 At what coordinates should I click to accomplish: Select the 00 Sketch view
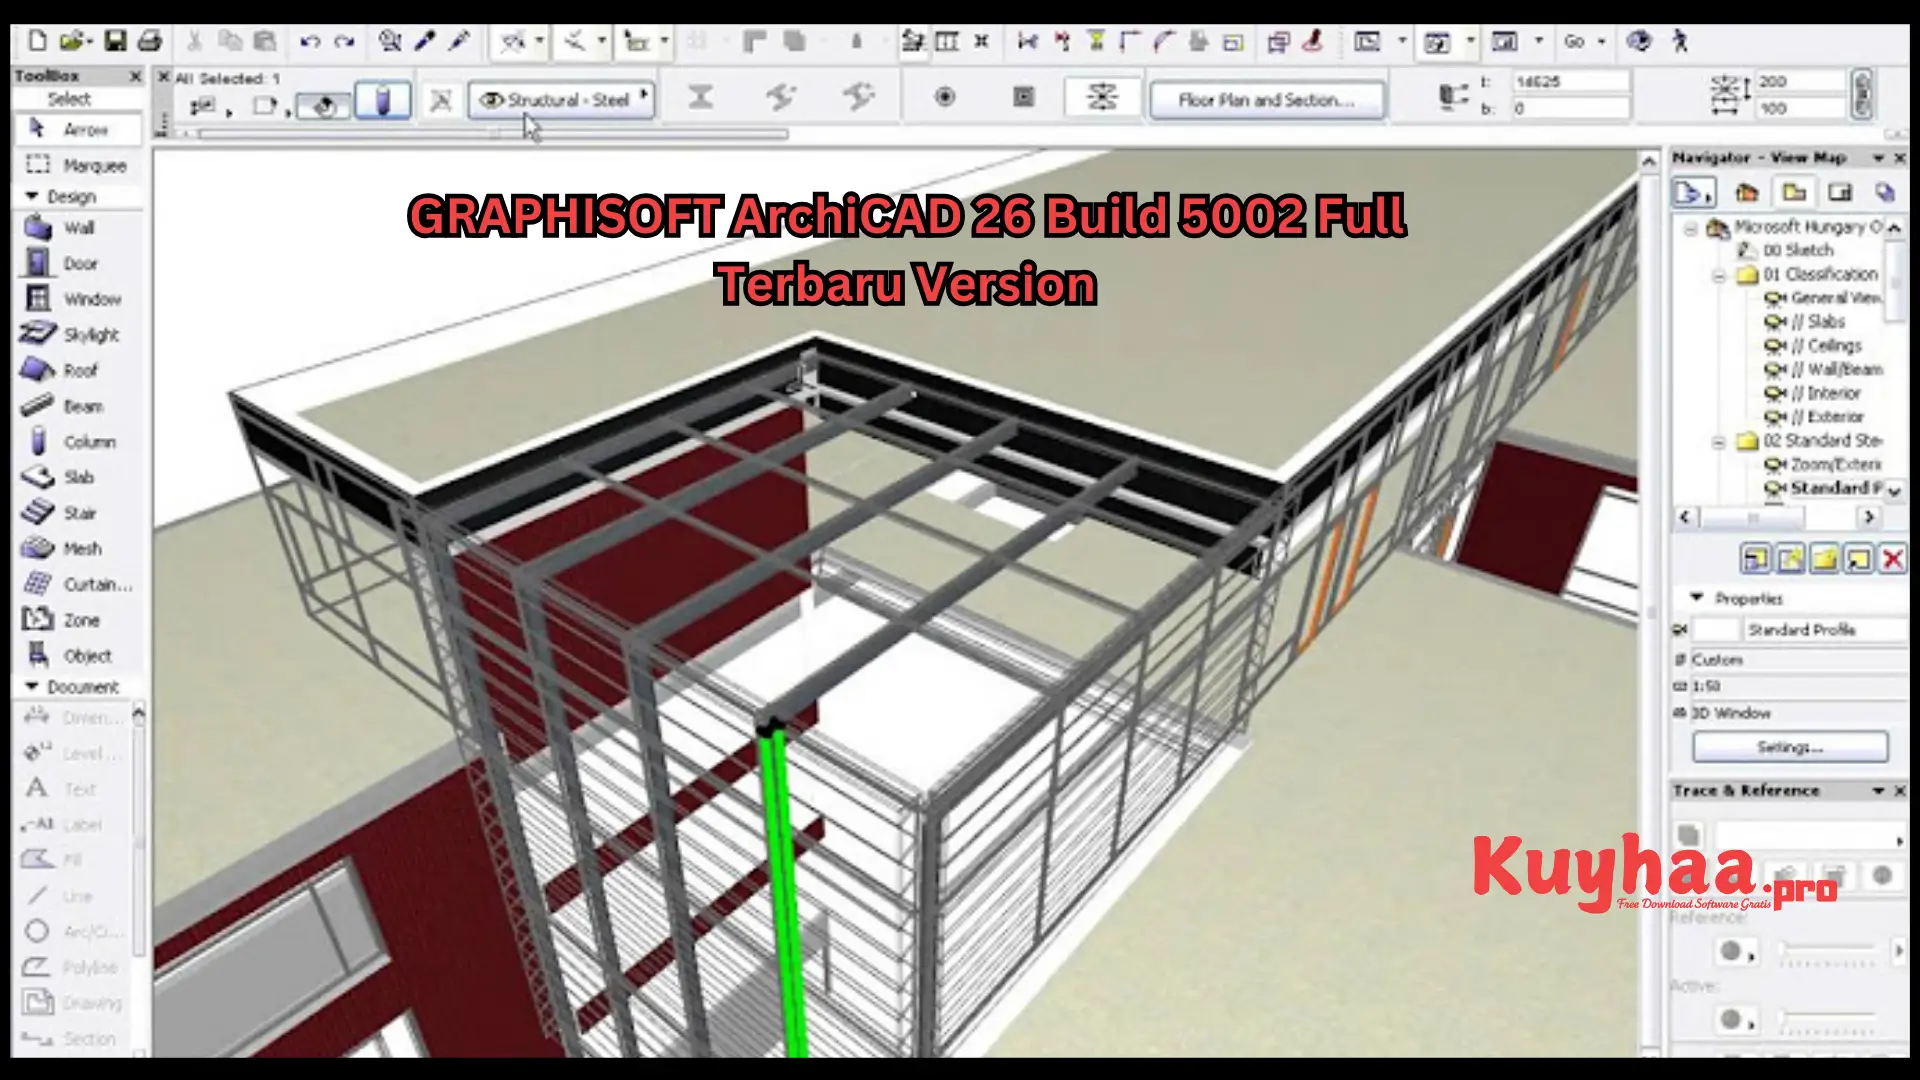point(1786,250)
